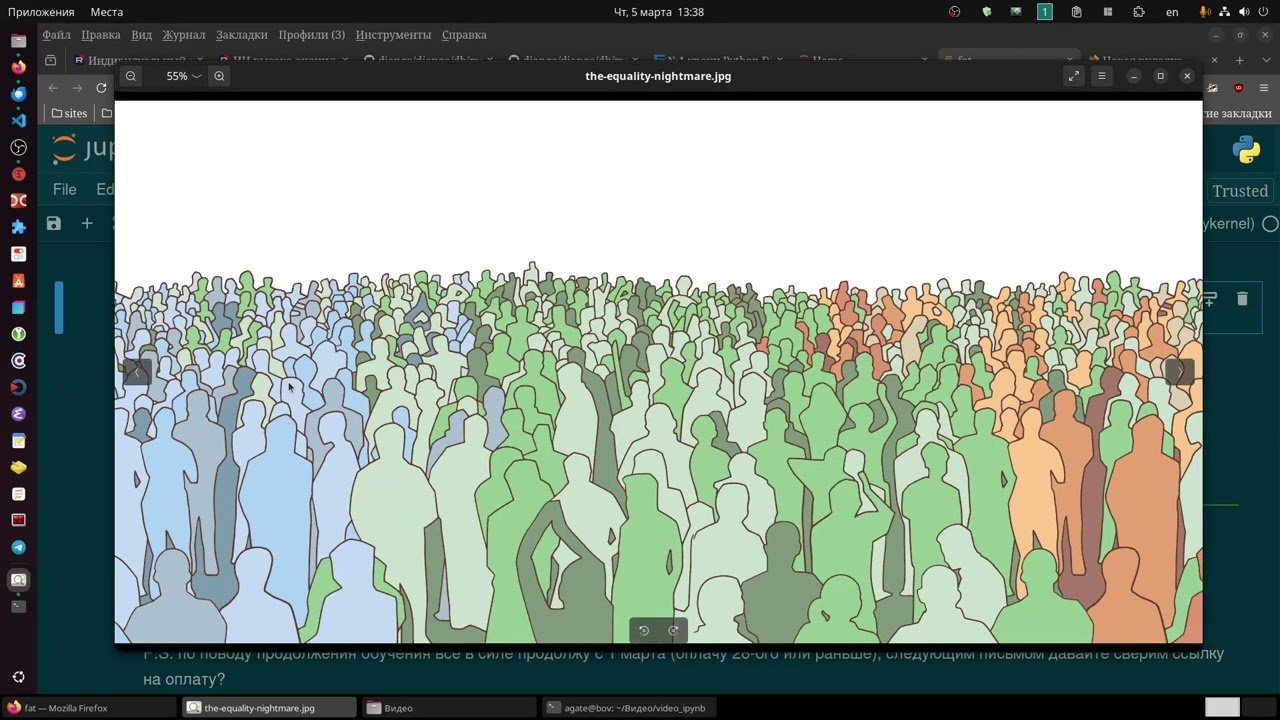This screenshot has height=720, width=1280.
Task: Open the Справка menu in Firefox
Action: (x=464, y=35)
